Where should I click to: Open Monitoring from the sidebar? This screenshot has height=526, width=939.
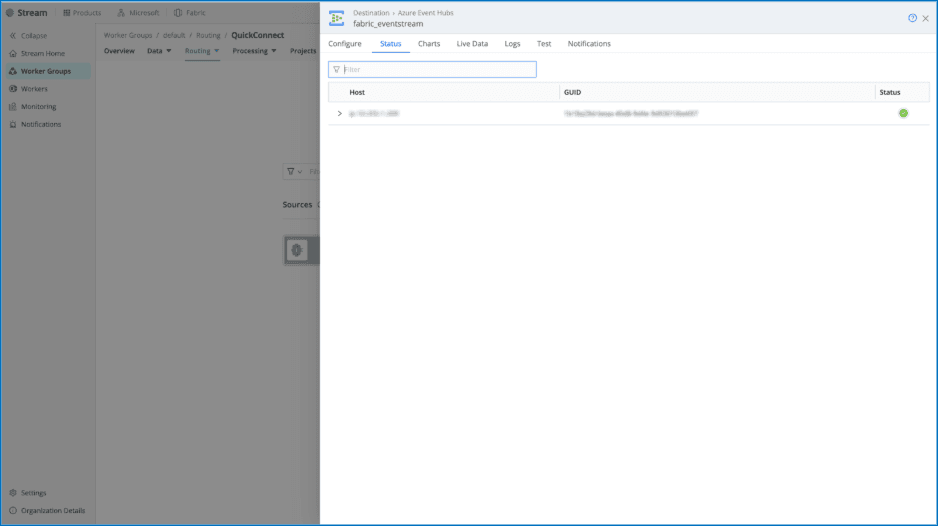pyautogui.click(x=38, y=107)
